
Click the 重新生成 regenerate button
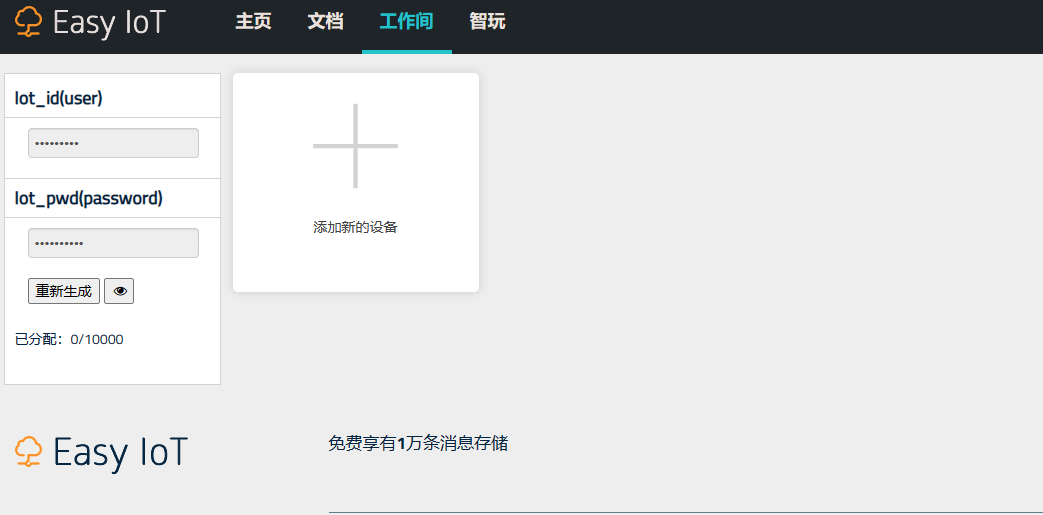64,291
